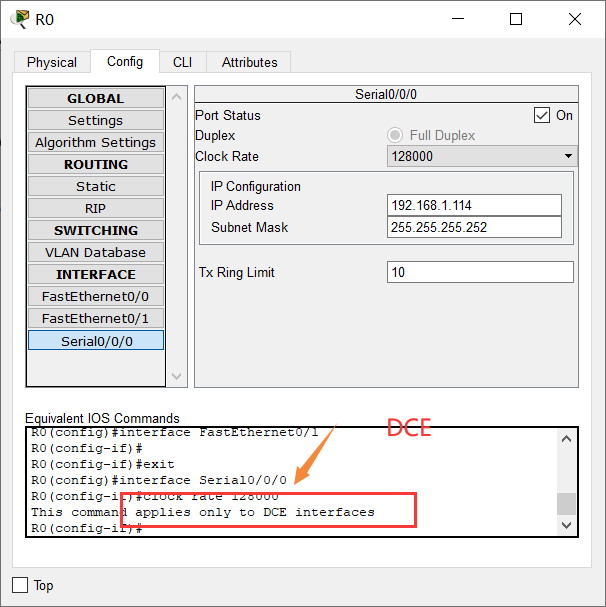
Task: Switch to the CLI tab
Action: coord(182,62)
